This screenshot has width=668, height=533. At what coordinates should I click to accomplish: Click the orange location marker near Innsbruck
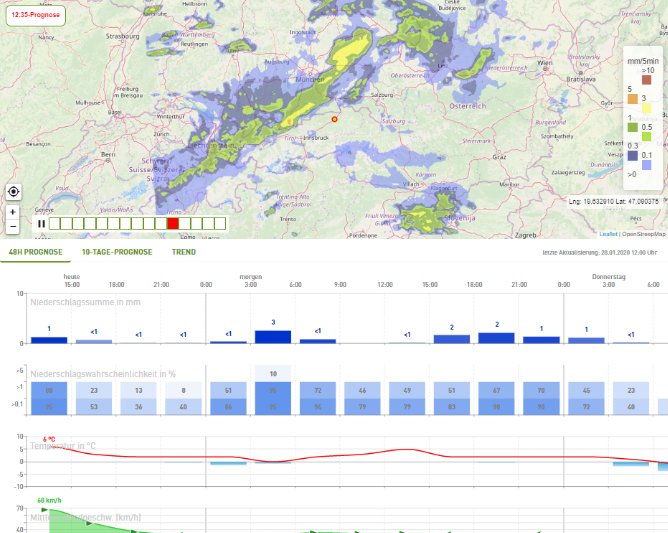335,118
